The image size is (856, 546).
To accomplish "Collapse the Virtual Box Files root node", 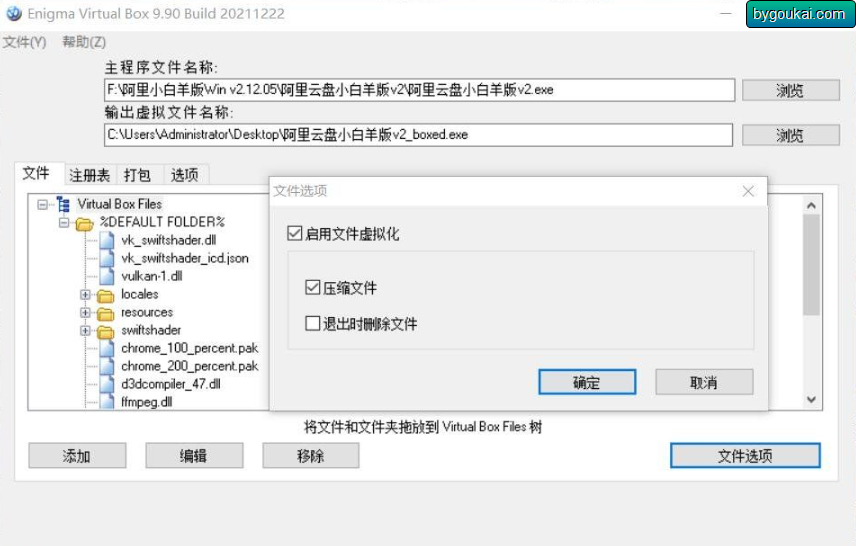I will (42, 205).
